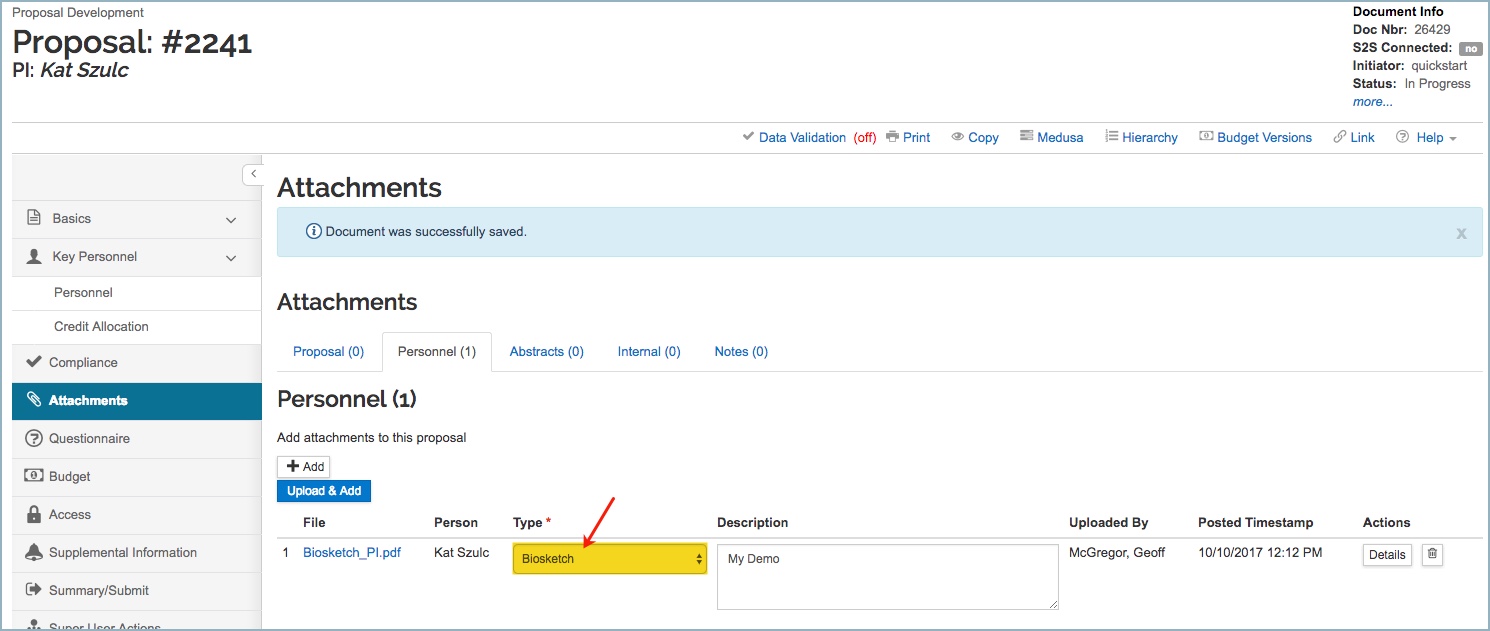Switch to the Abstracts (0) tab
1490x631 pixels.
coord(546,352)
